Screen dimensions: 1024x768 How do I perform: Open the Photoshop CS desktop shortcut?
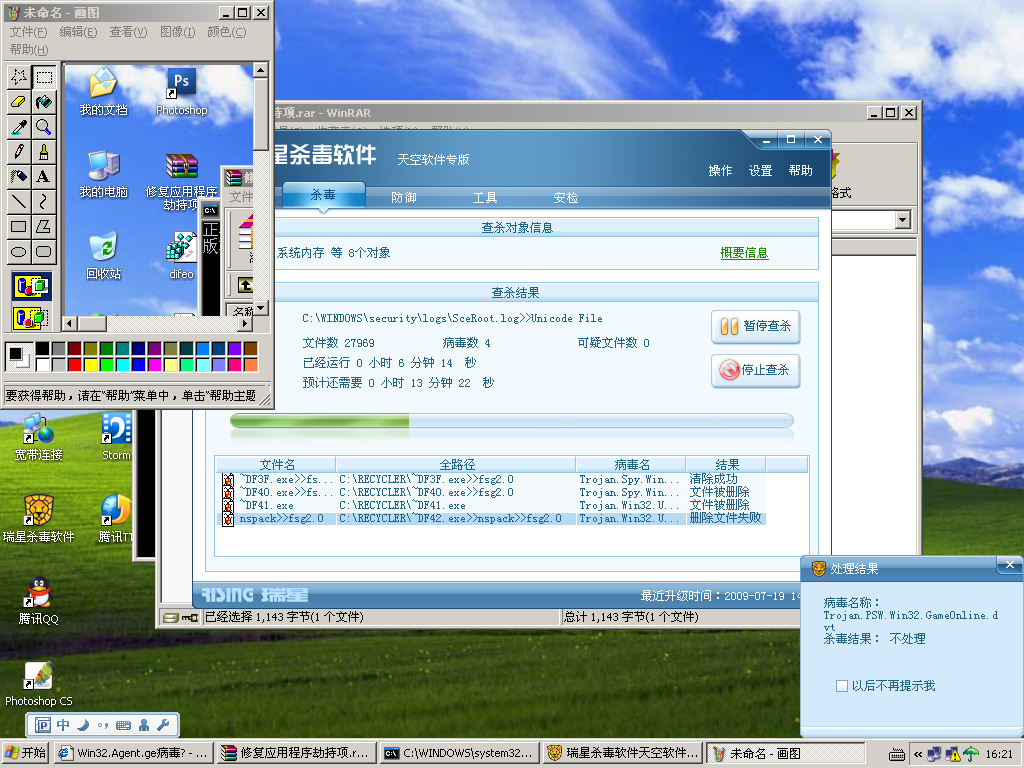tap(39, 684)
